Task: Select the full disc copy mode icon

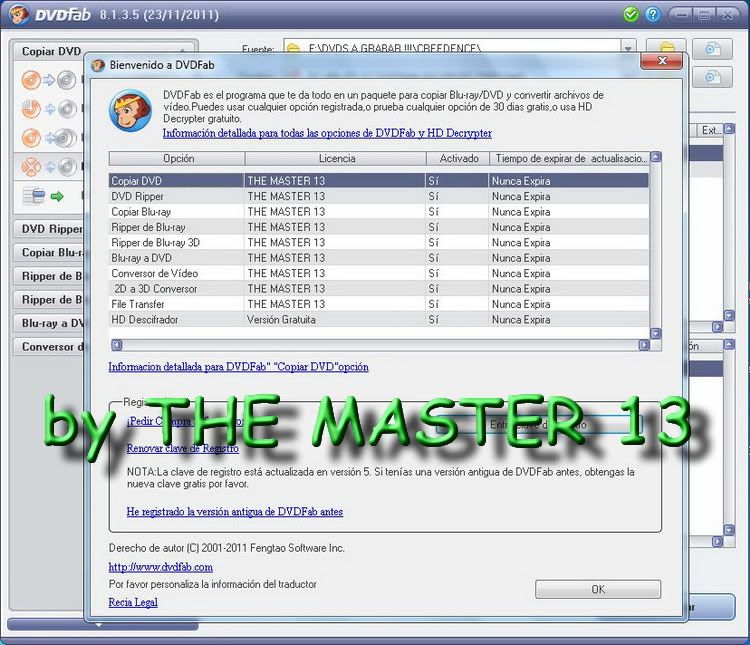Action: click(48, 80)
